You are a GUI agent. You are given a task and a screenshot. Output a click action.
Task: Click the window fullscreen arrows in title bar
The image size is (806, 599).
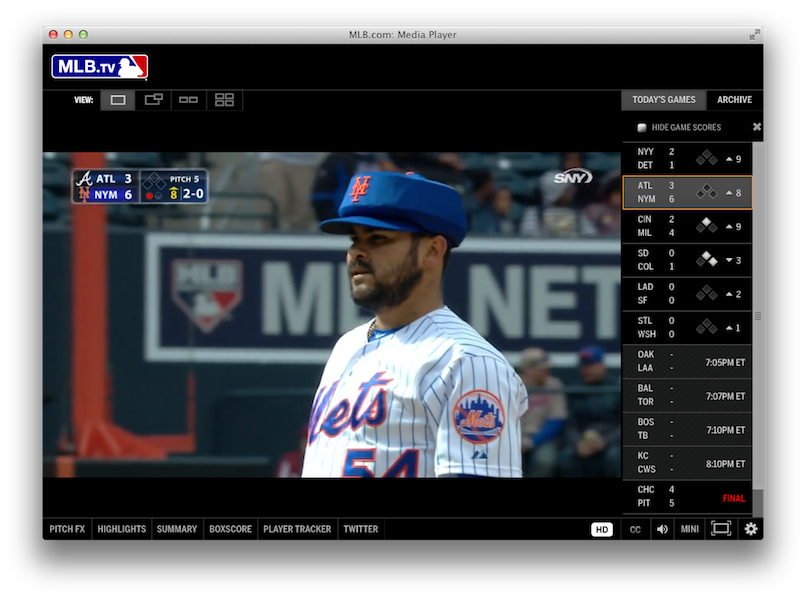754,34
